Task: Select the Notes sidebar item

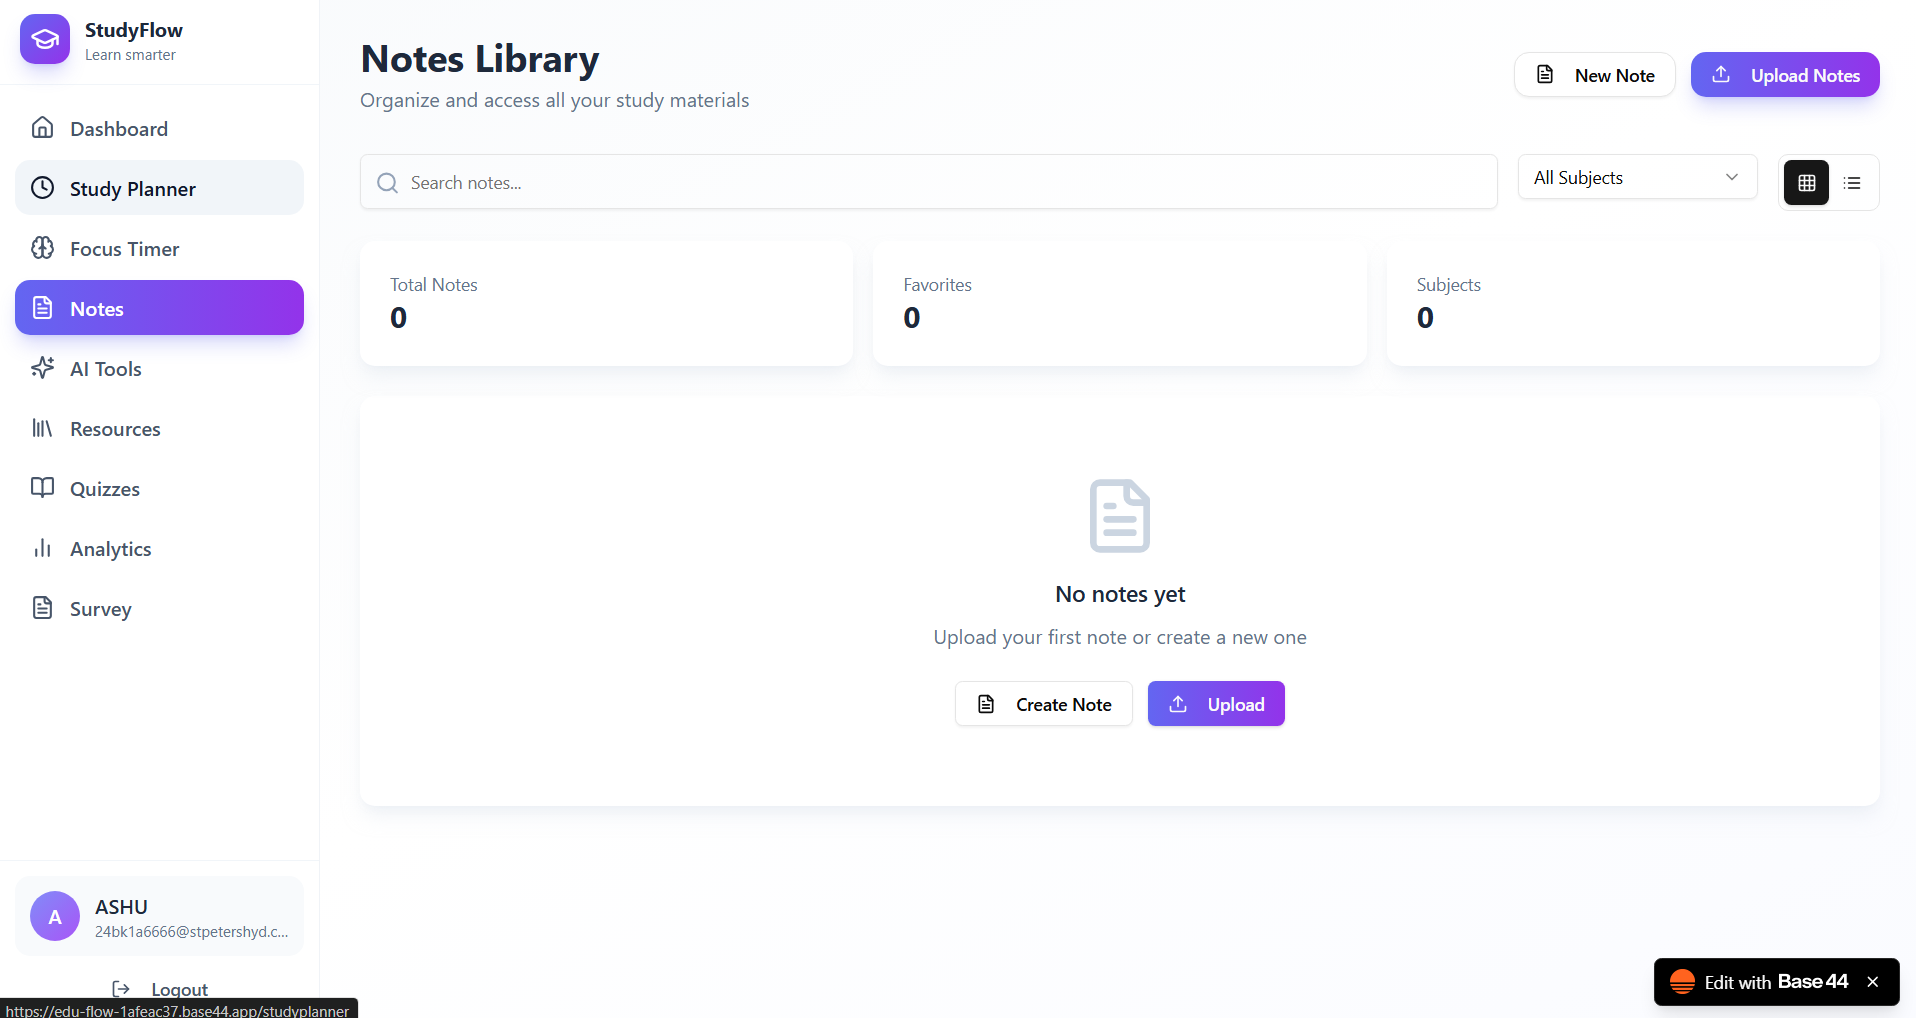Action: click(159, 308)
